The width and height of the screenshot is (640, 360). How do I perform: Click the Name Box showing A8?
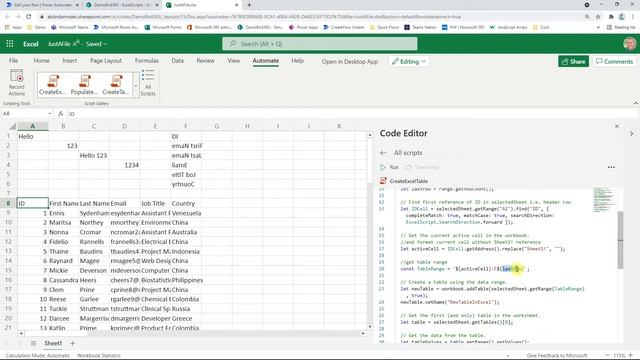[x=24, y=113]
